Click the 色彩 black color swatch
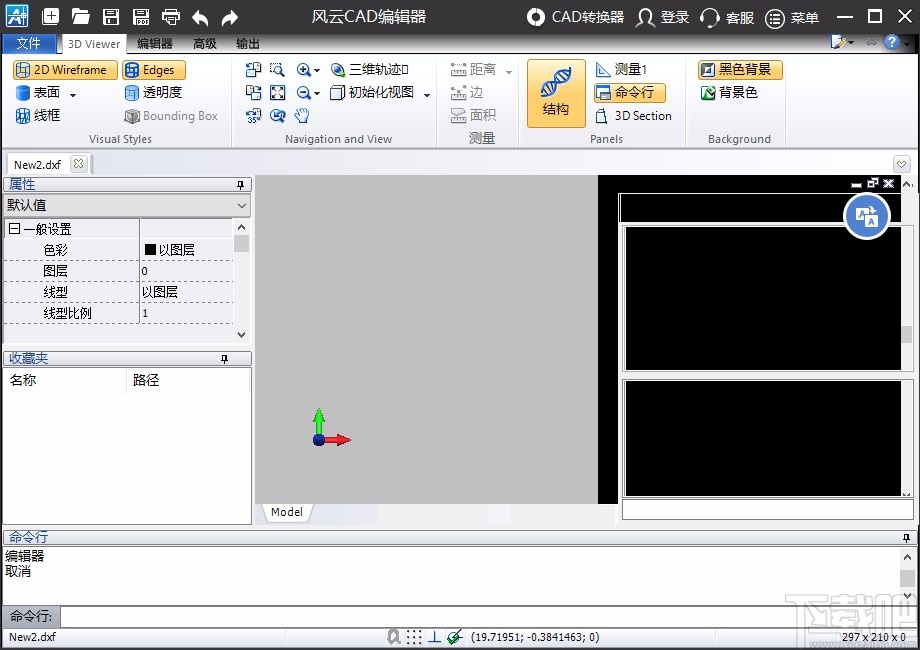This screenshot has width=920, height=650. pos(150,250)
